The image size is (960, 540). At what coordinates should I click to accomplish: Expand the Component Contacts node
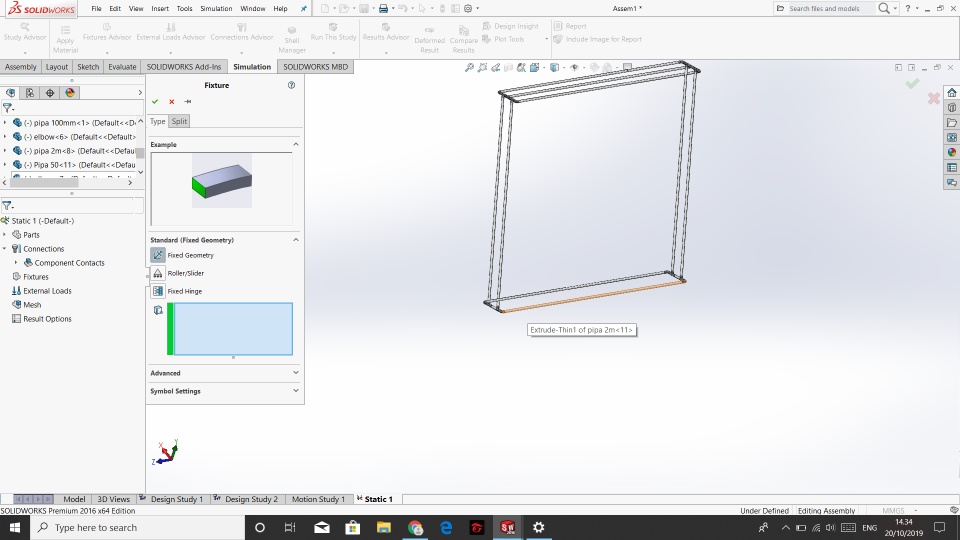[x=17, y=263]
